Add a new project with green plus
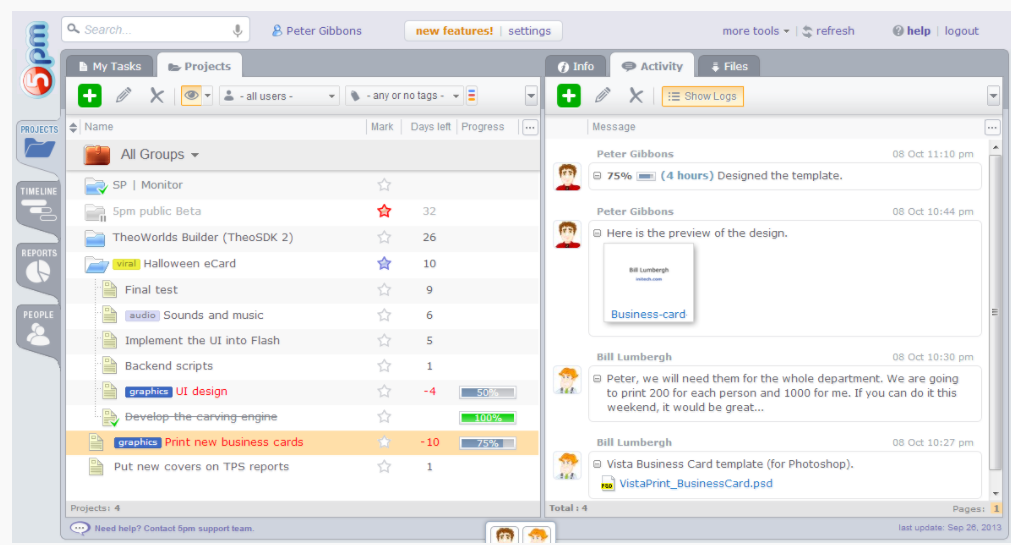The height and width of the screenshot is (545, 1011). (90, 95)
